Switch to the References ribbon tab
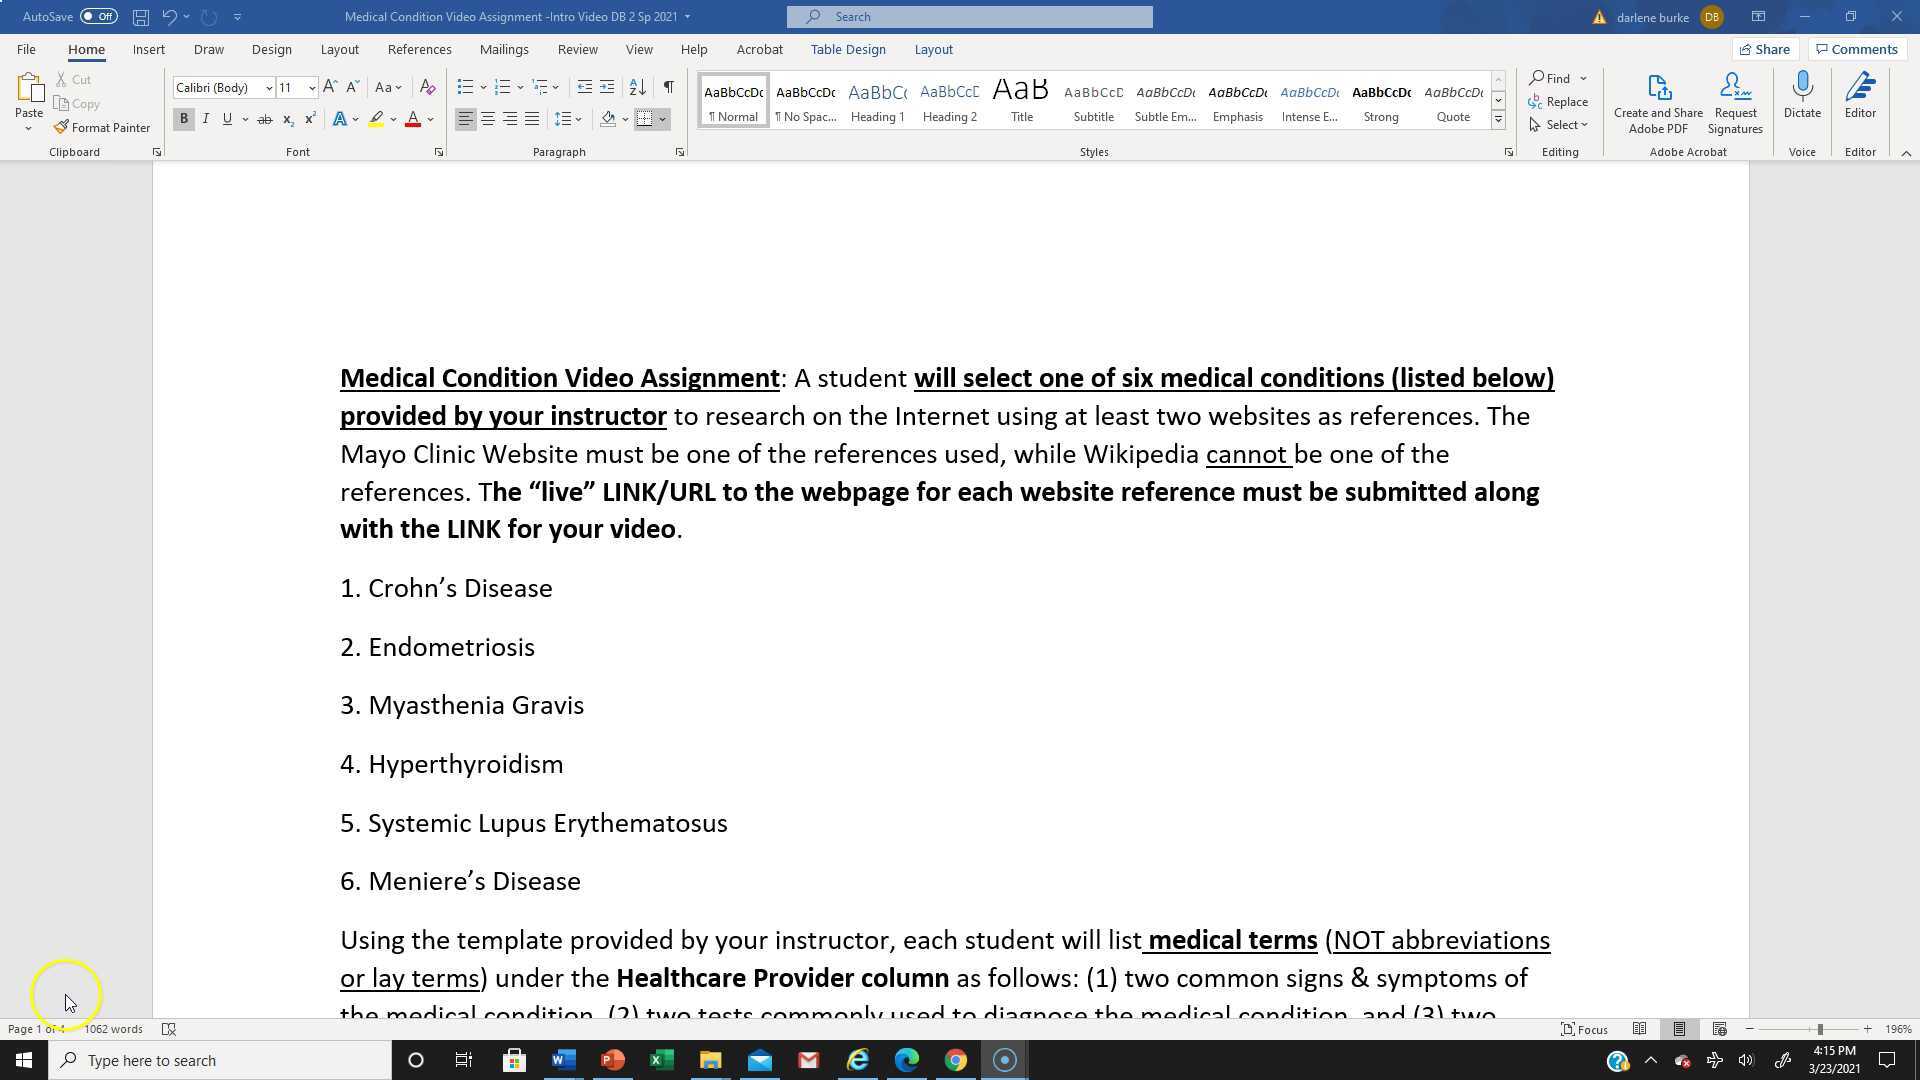The image size is (1920, 1080). click(420, 49)
